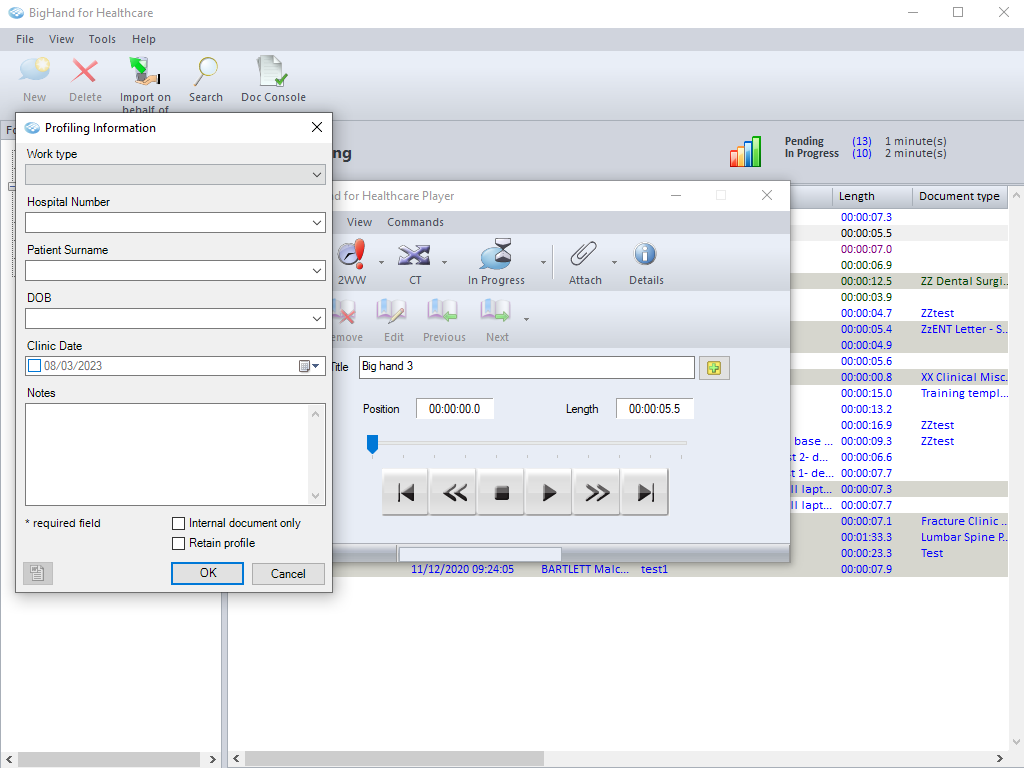Click the profile template icon button
This screenshot has height=768, width=1024.
37,573
